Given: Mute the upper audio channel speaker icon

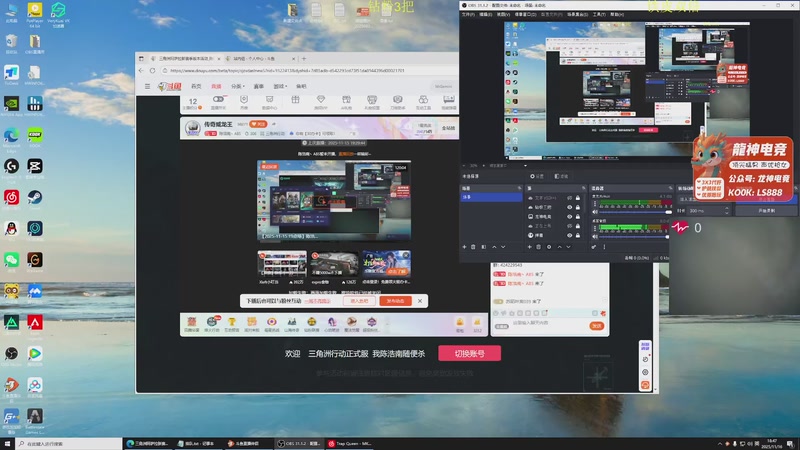Looking at the screenshot, I should tap(595, 212).
